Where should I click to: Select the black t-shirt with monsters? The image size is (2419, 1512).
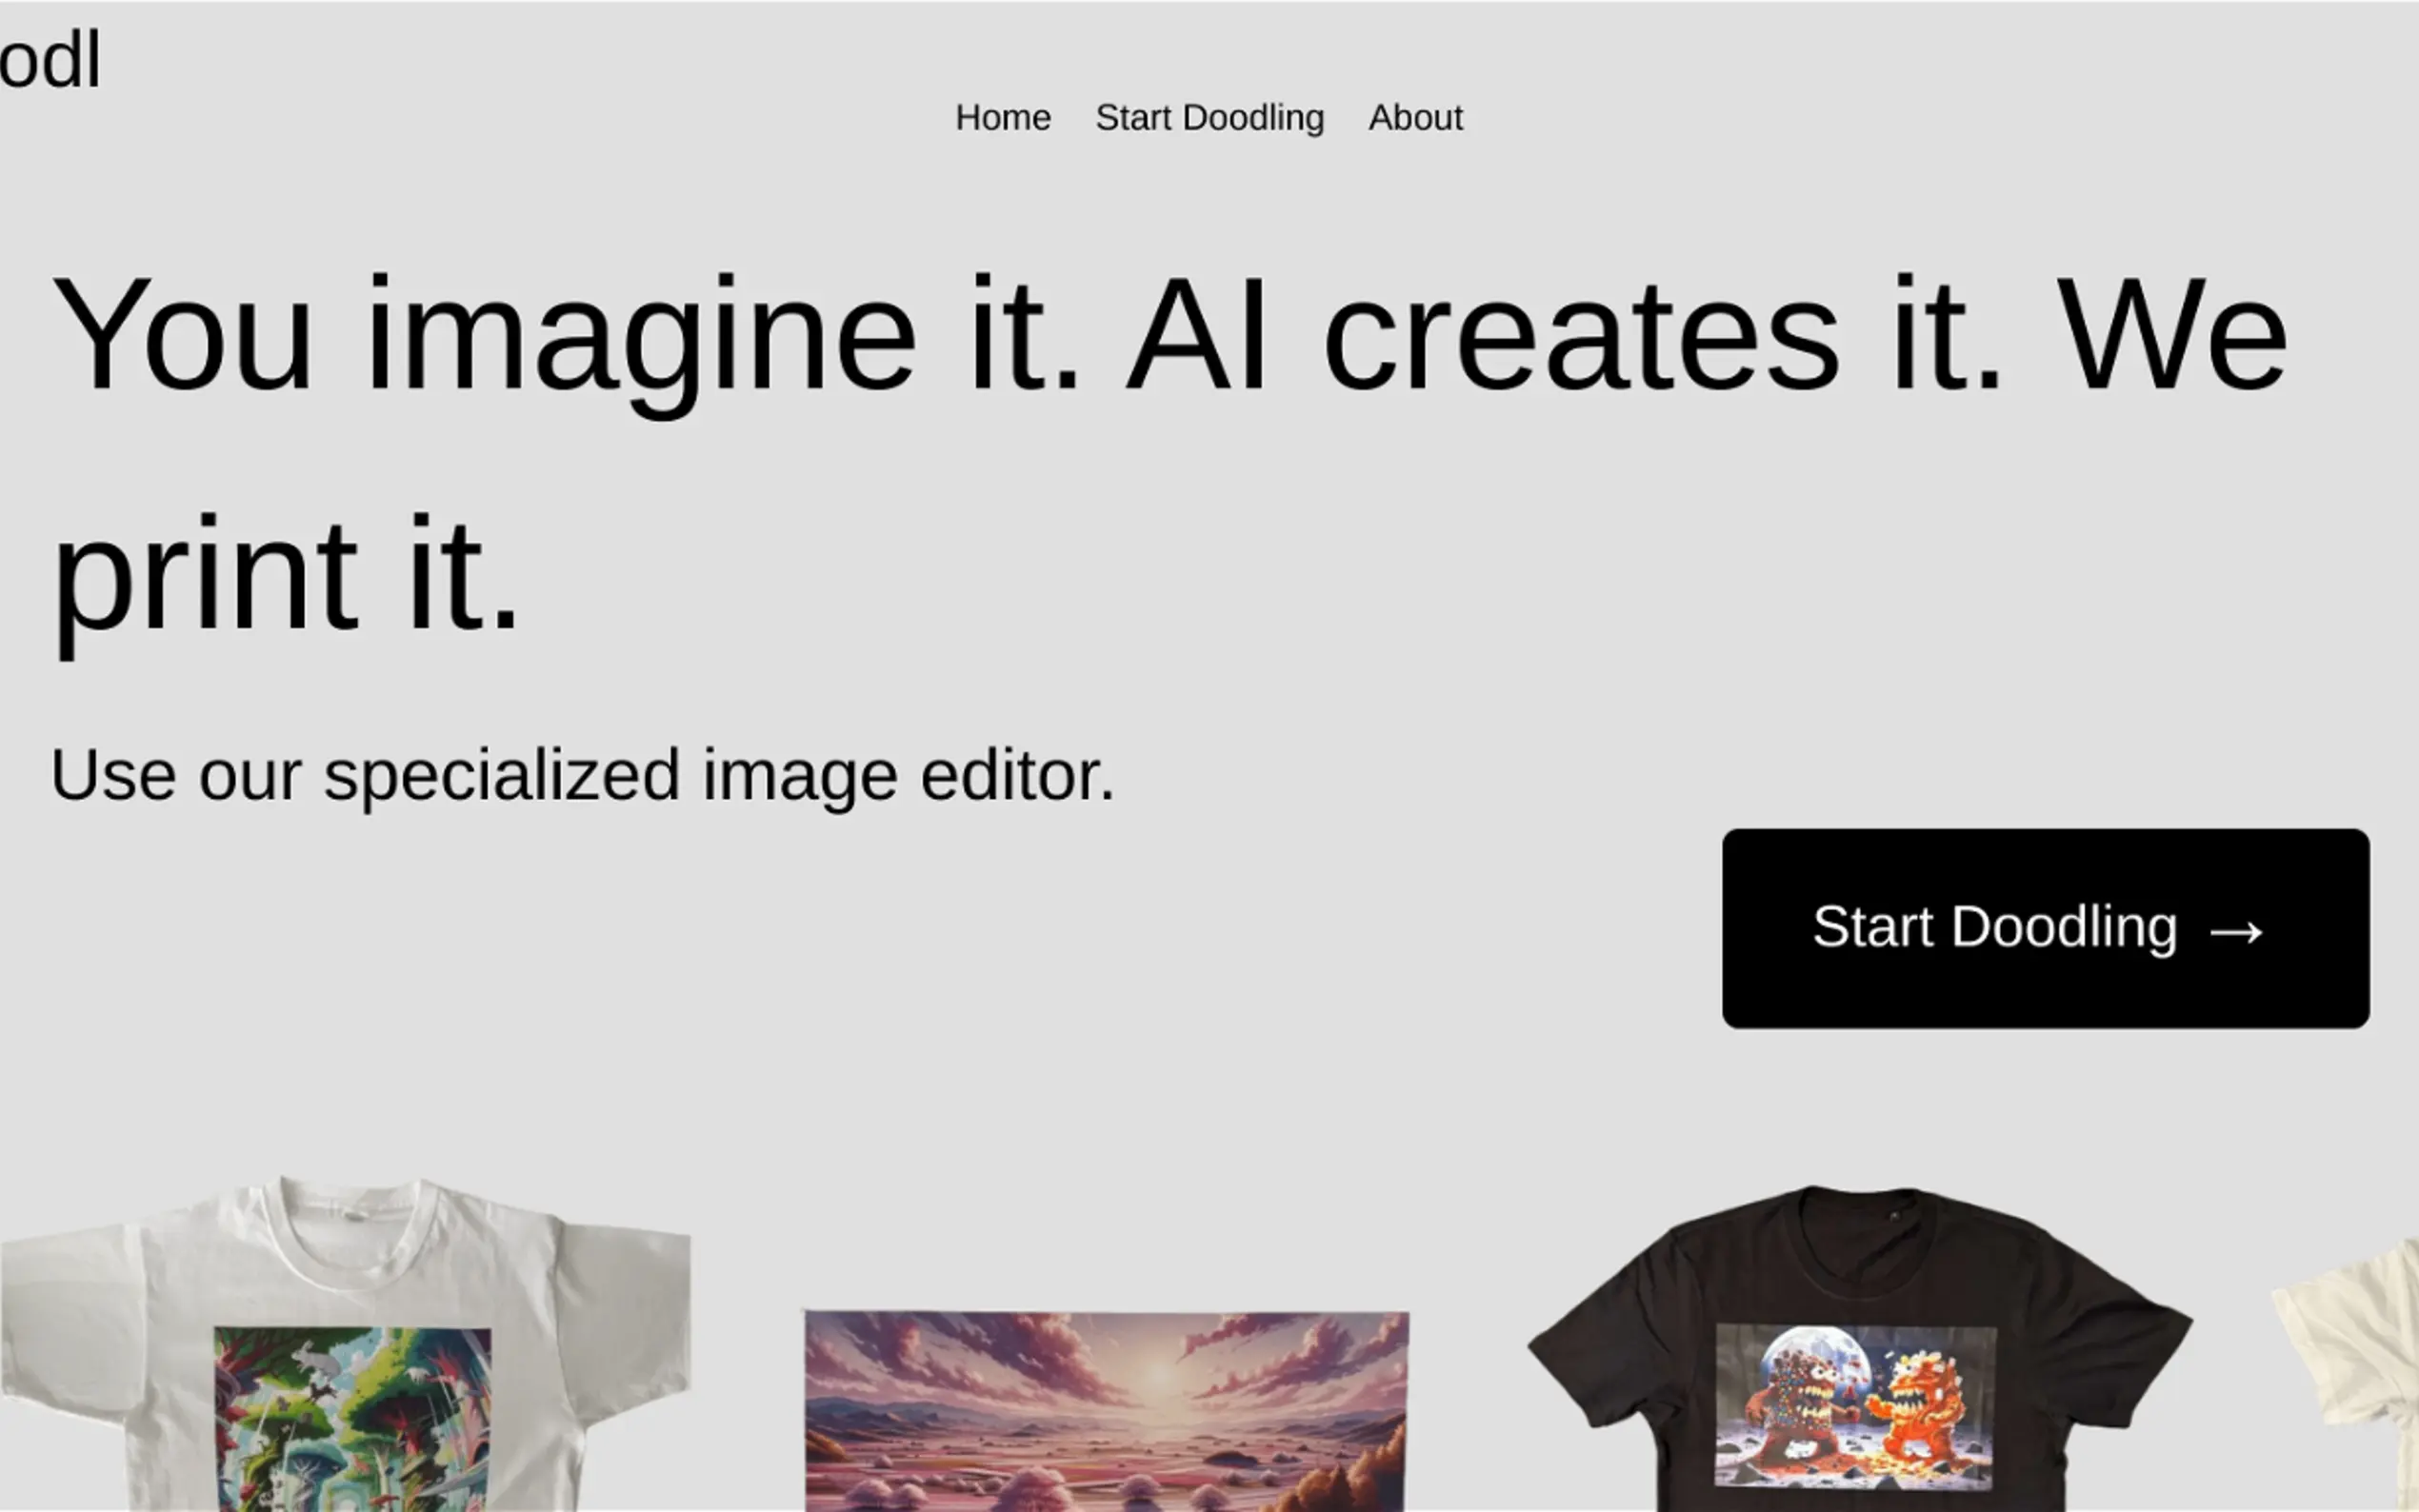click(x=1860, y=1348)
